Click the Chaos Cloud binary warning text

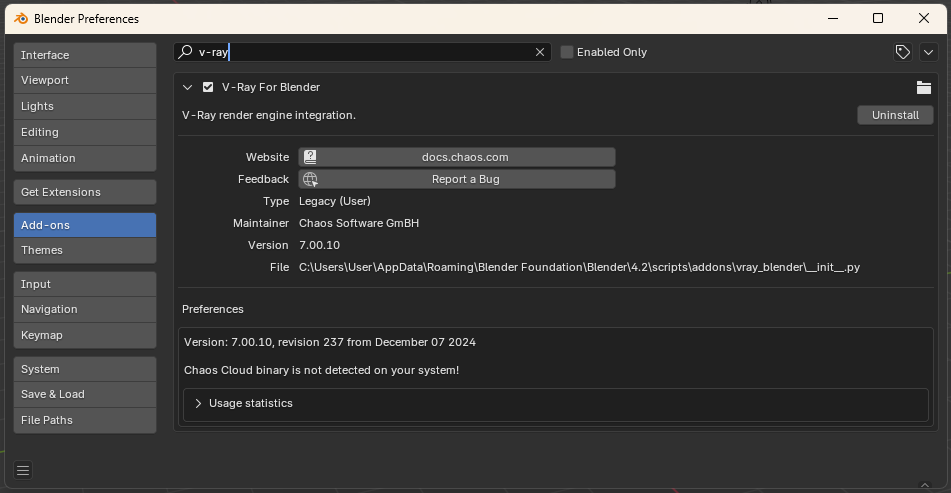321,370
